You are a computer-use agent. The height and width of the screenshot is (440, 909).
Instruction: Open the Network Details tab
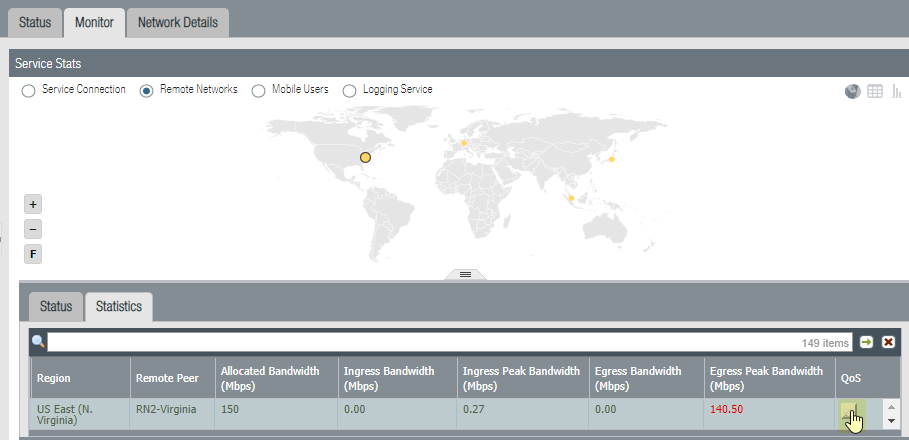[178, 22]
